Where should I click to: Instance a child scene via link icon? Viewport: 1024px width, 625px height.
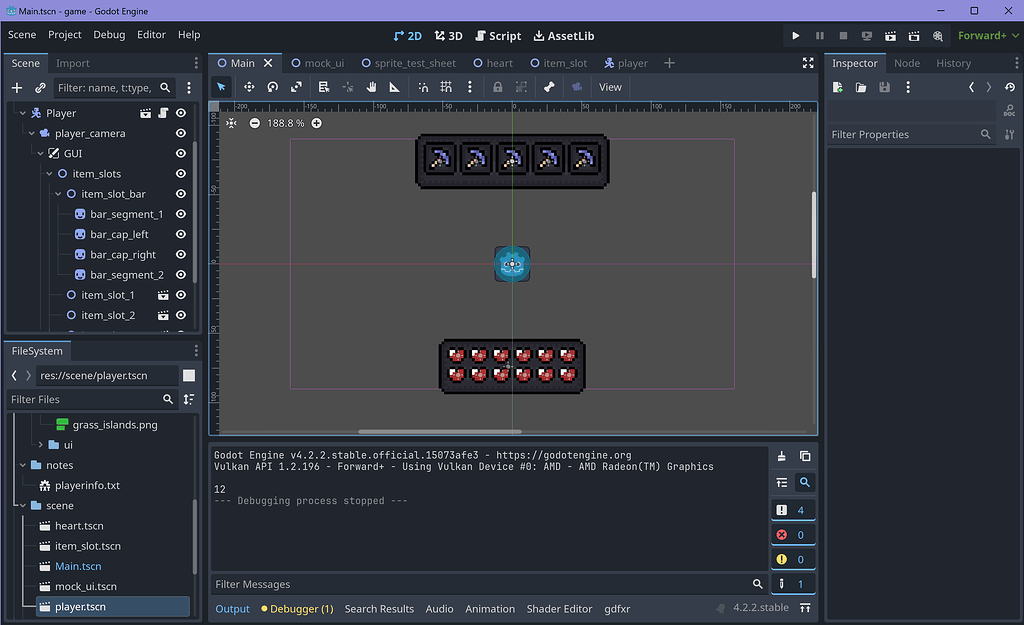[x=39, y=88]
